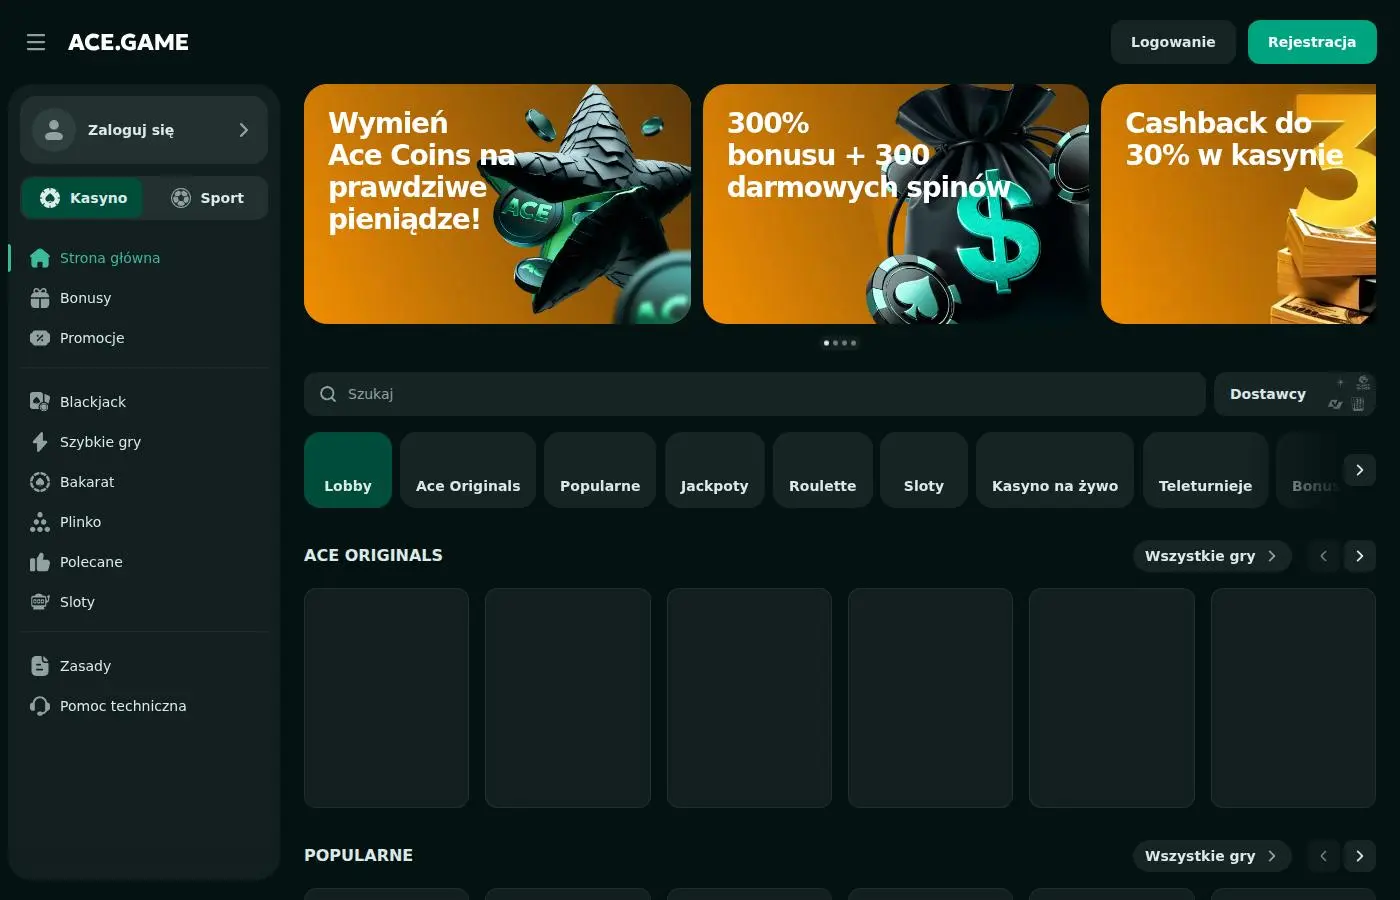This screenshot has width=1400, height=900.
Task: Click the Rejestracja button
Action: point(1312,42)
